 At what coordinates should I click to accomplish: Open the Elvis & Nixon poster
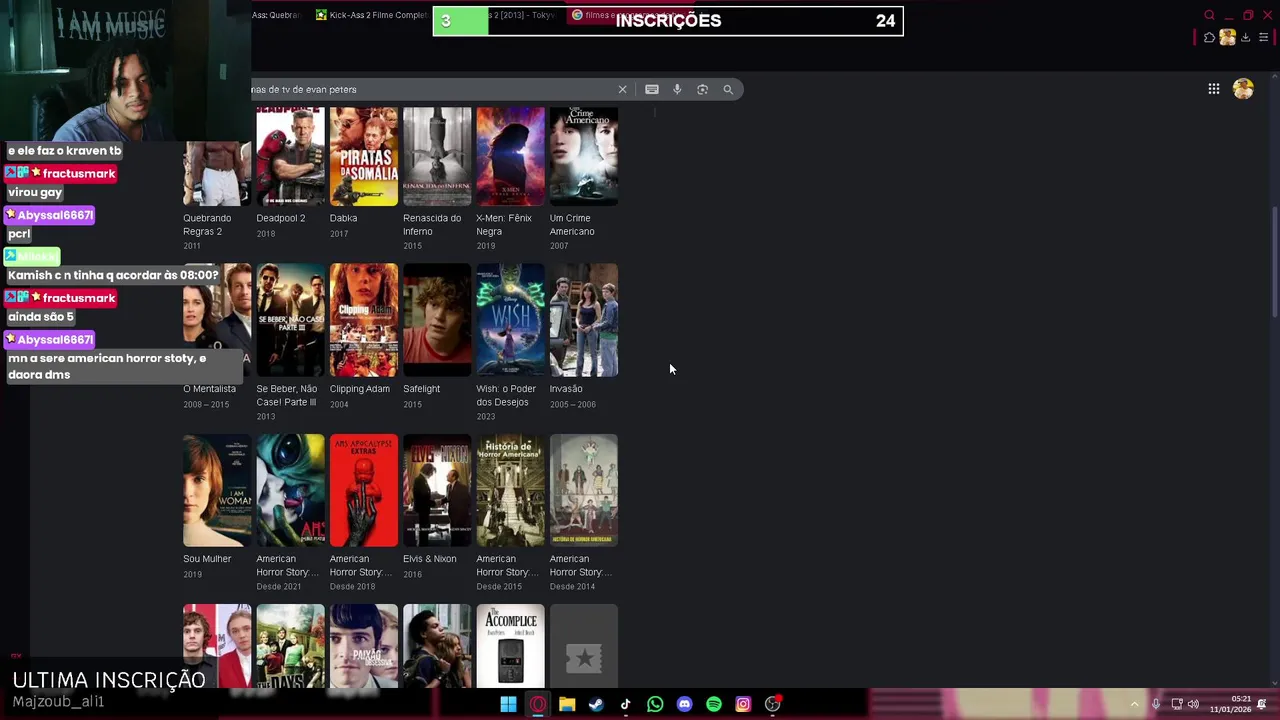(437, 490)
